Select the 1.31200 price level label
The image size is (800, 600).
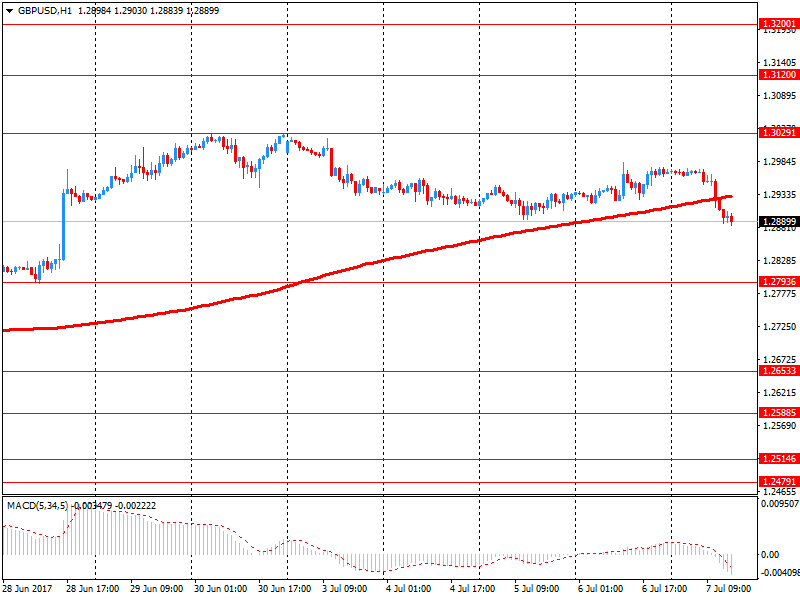779,74
